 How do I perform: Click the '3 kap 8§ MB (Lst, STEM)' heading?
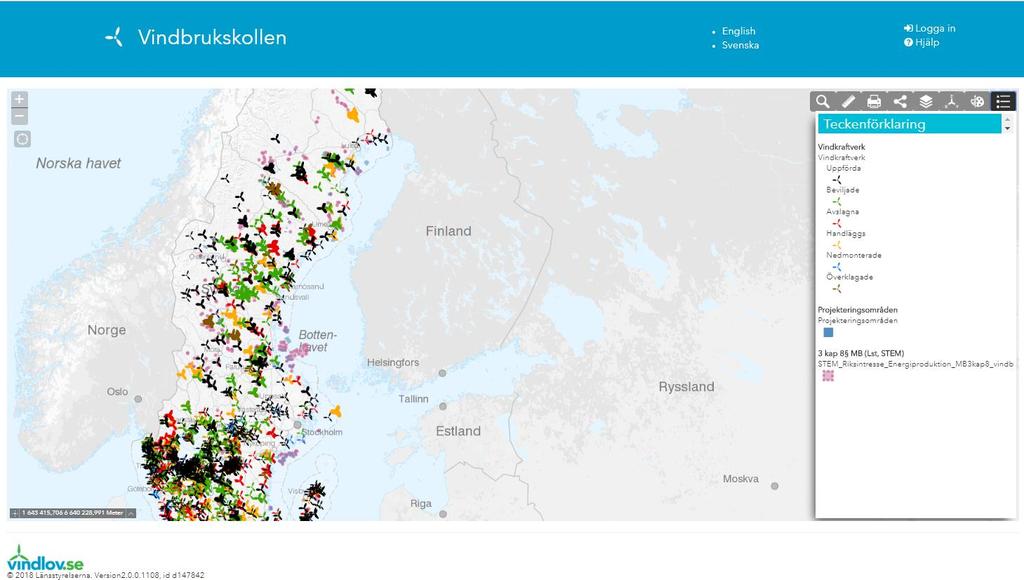pos(861,353)
